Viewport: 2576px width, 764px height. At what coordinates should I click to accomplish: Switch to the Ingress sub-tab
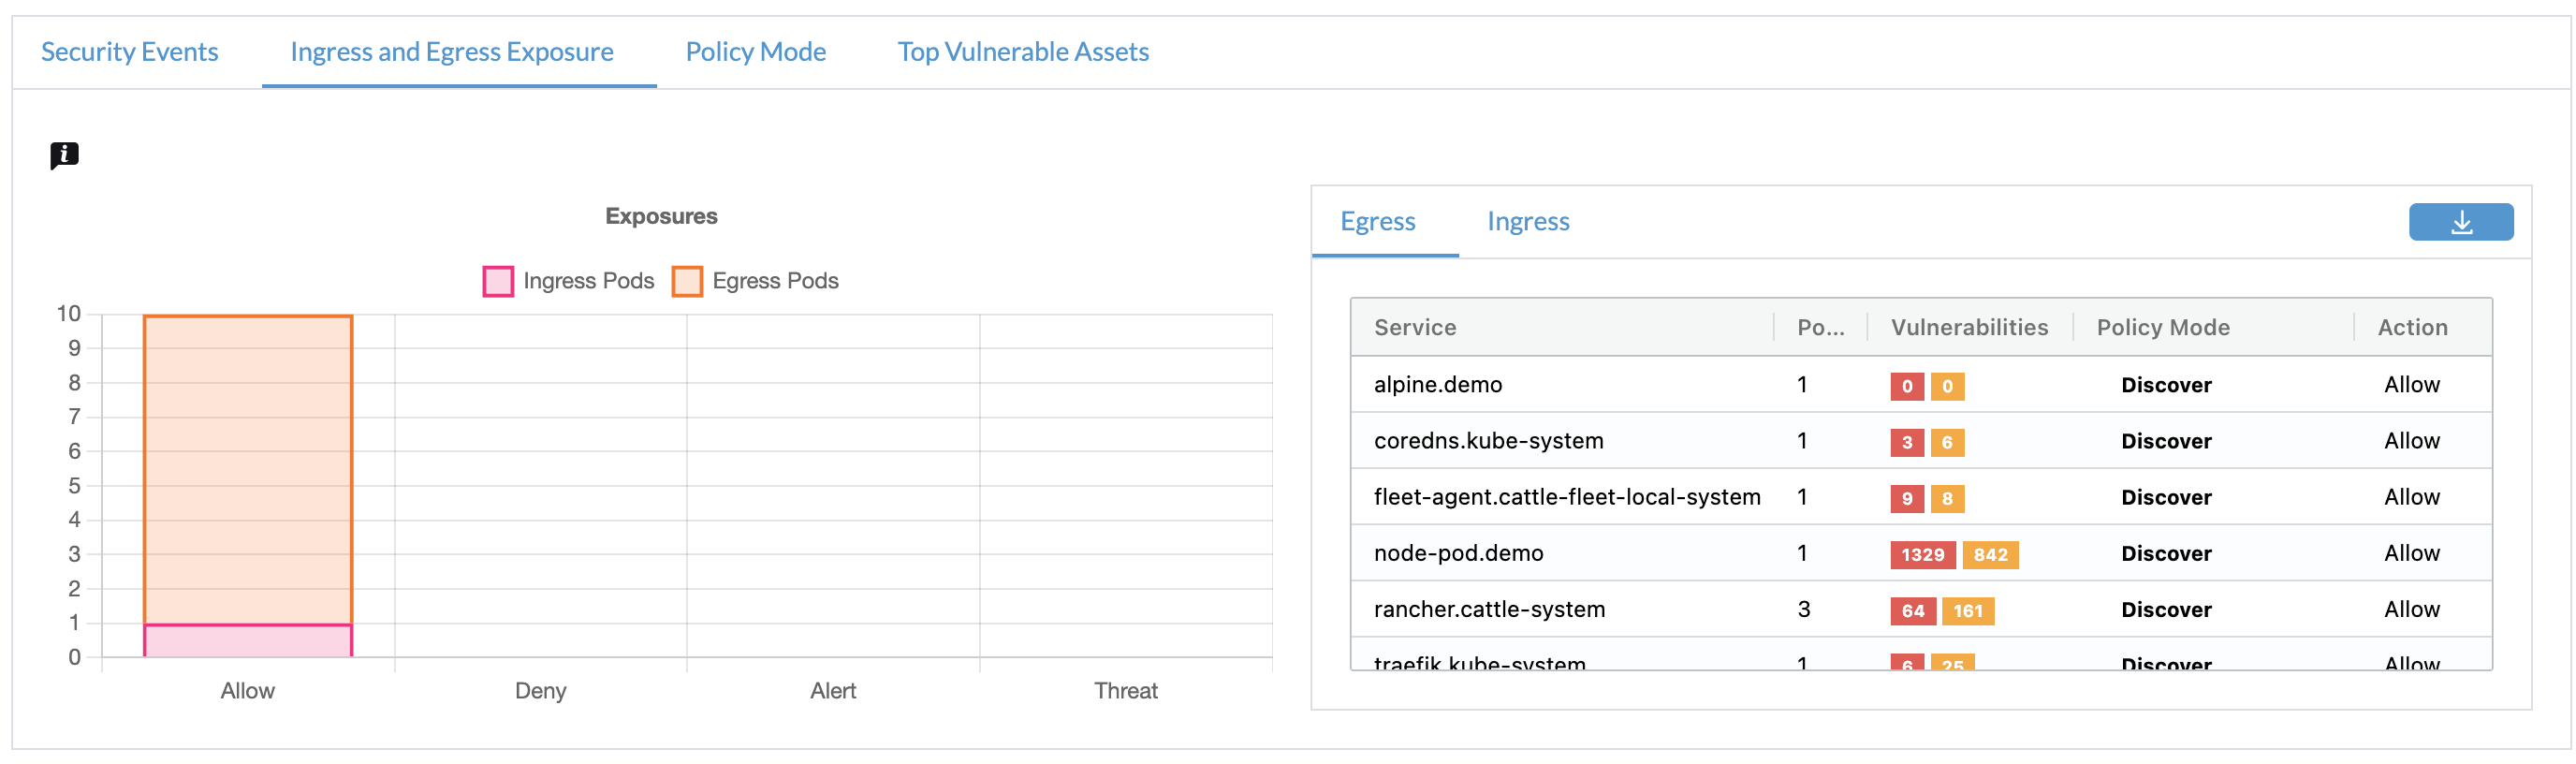point(1527,221)
